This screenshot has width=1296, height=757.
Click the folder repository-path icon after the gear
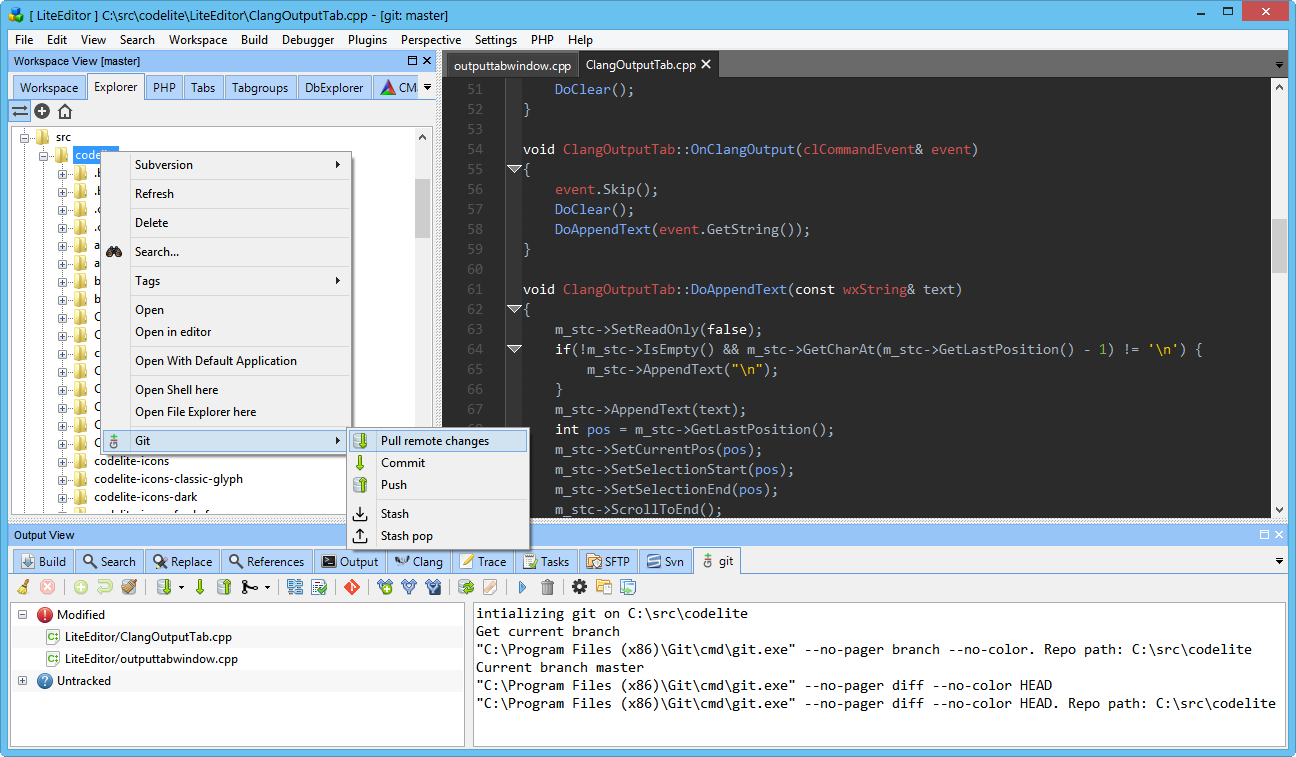[604, 587]
